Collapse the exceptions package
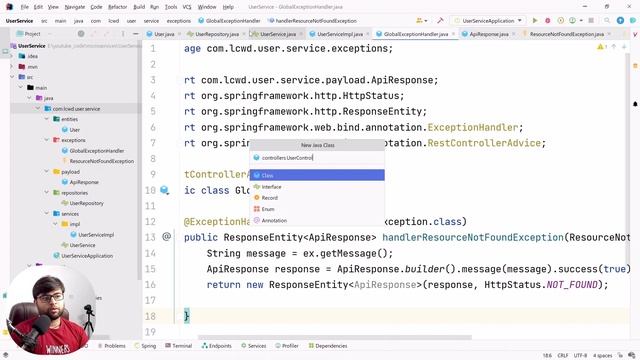The image size is (640, 360). (46, 140)
